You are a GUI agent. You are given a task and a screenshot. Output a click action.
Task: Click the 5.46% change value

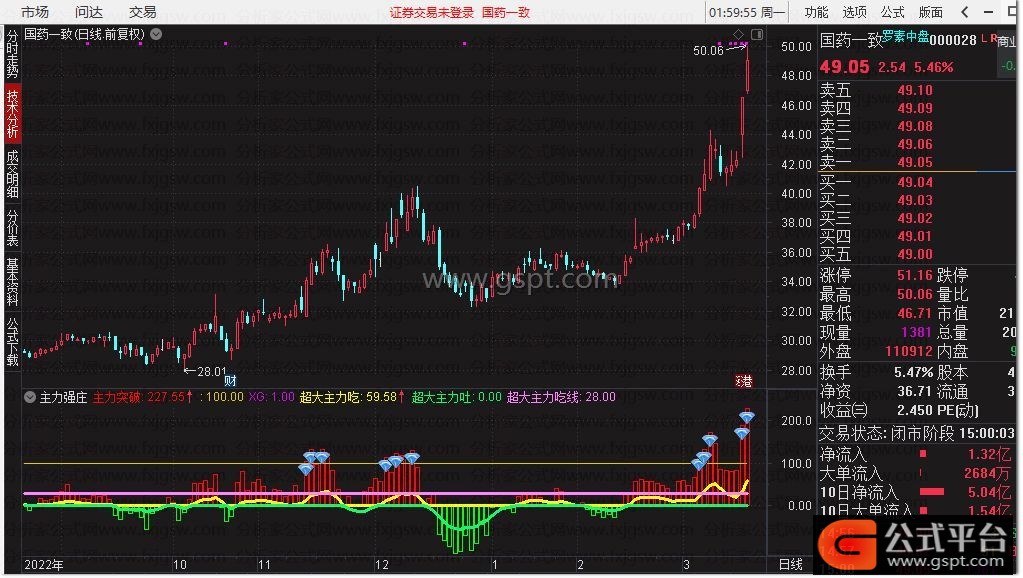(934, 67)
